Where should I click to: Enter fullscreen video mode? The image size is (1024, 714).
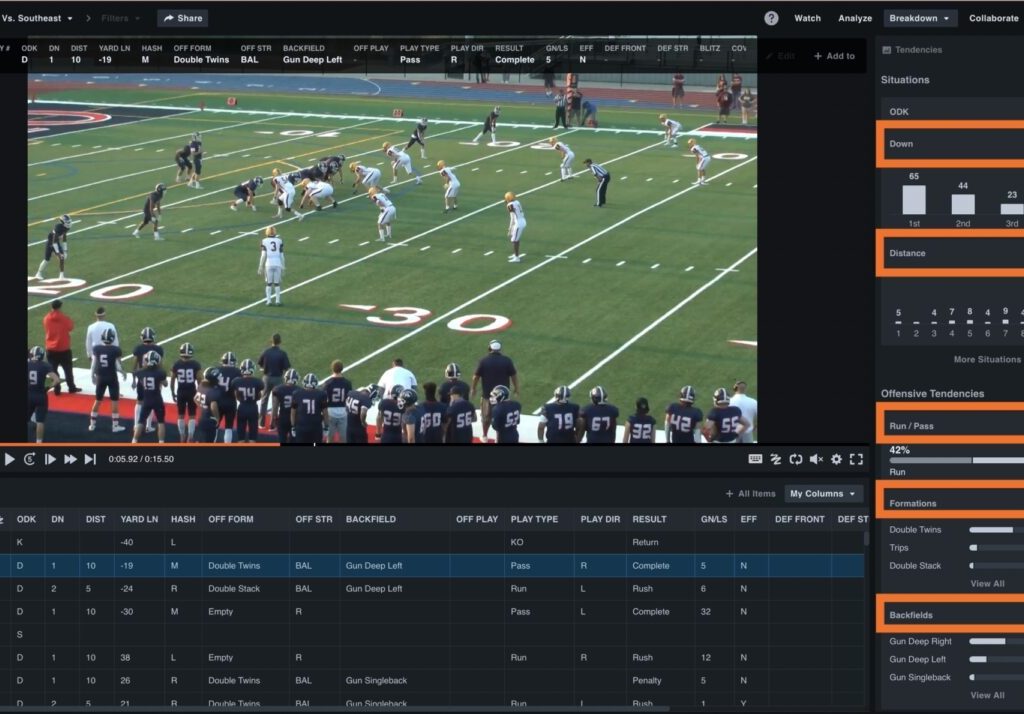click(856, 459)
